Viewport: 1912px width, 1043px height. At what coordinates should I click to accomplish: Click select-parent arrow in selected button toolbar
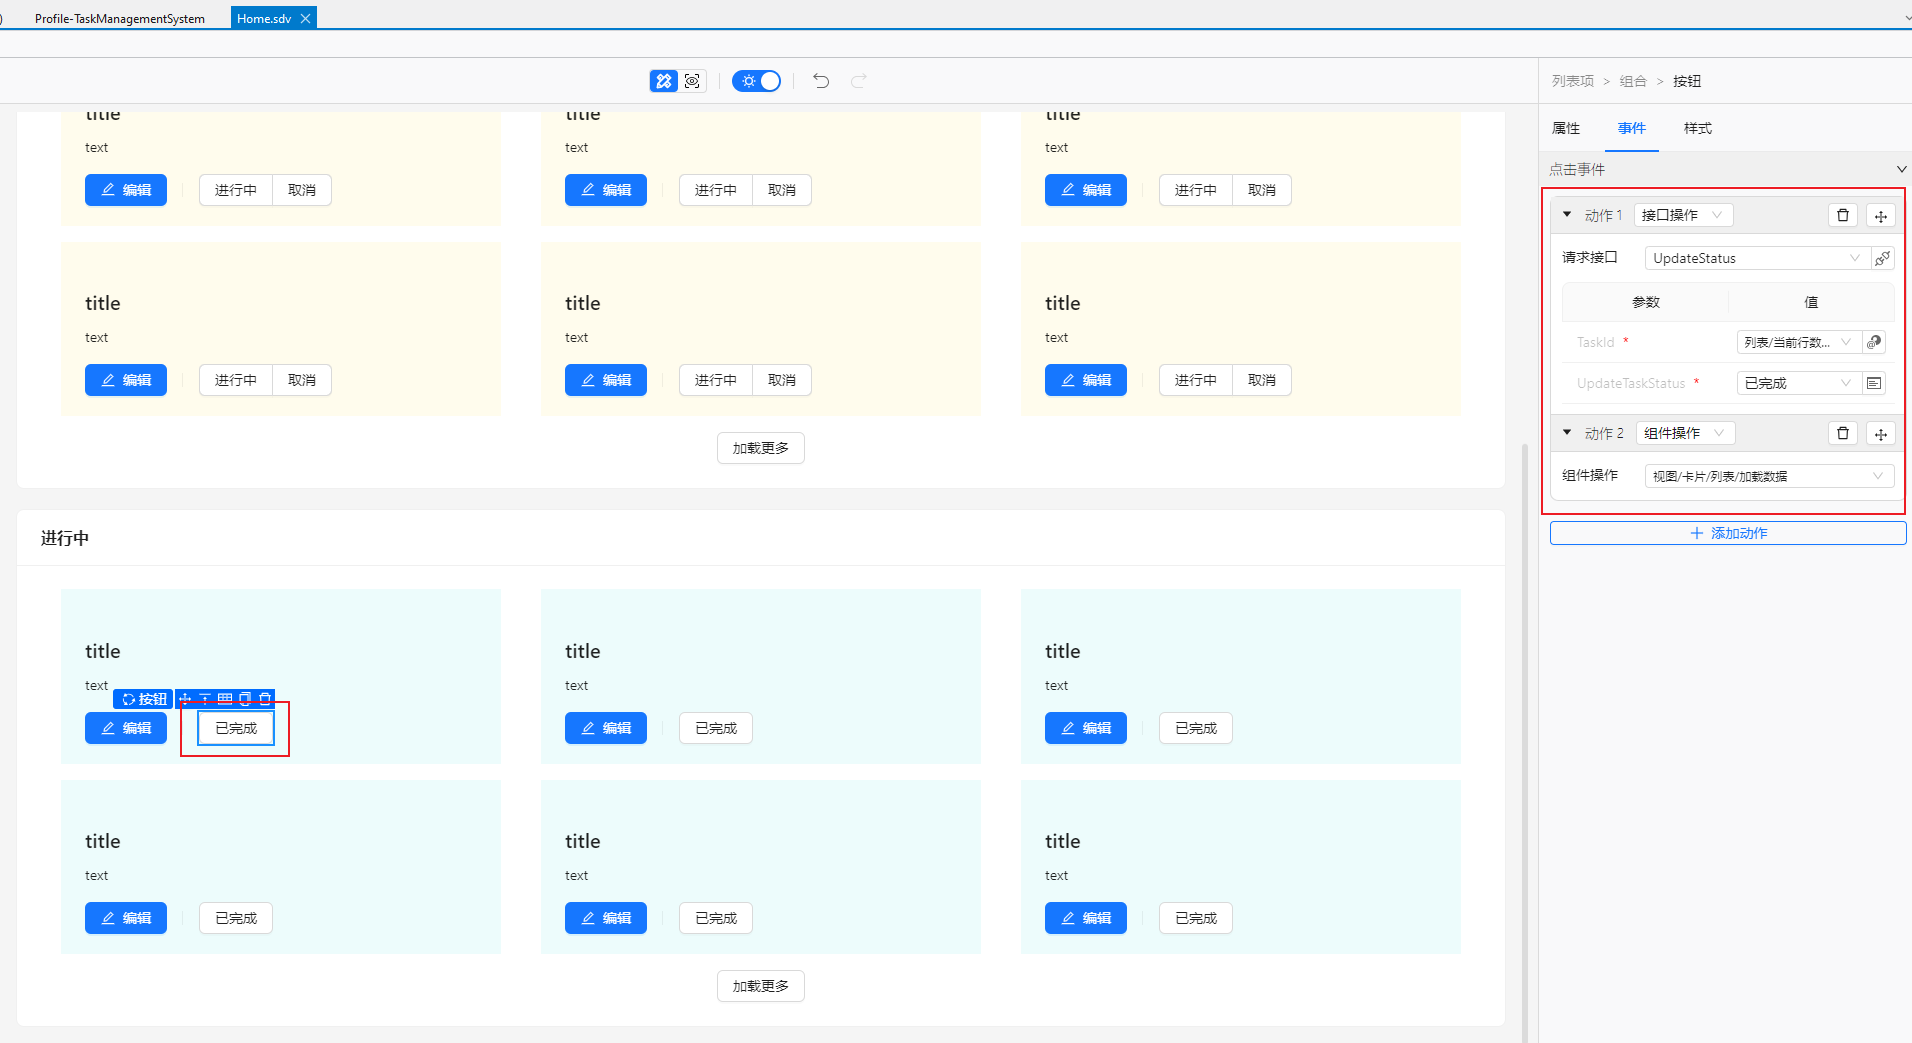205,699
